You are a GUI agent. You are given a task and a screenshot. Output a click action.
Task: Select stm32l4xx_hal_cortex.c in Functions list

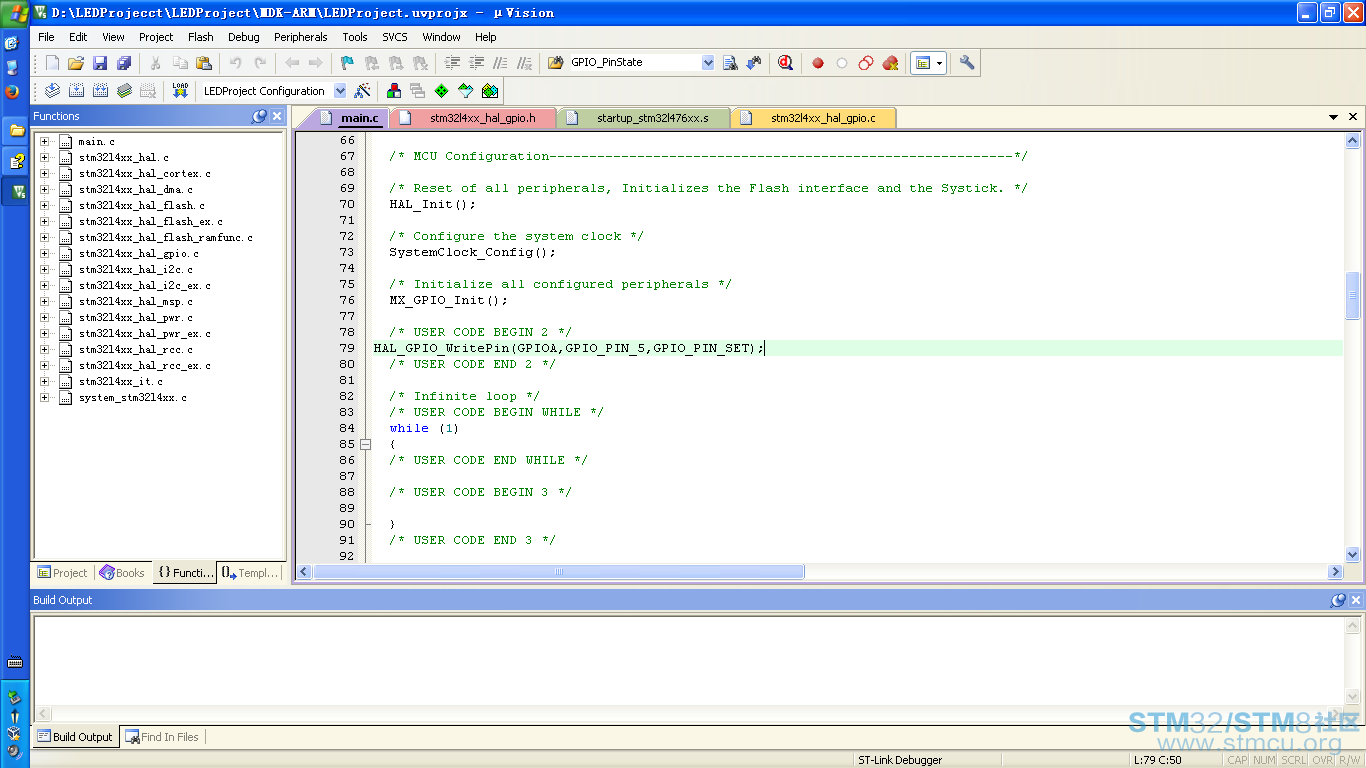coord(144,174)
